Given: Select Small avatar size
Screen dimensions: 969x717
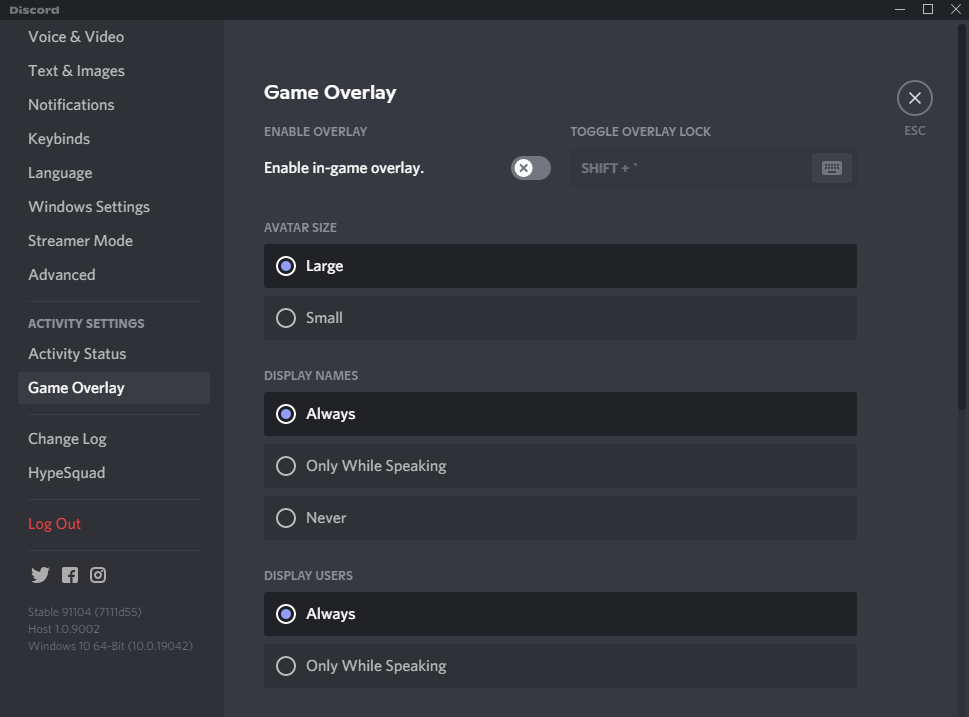Looking at the screenshot, I should point(286,318).
